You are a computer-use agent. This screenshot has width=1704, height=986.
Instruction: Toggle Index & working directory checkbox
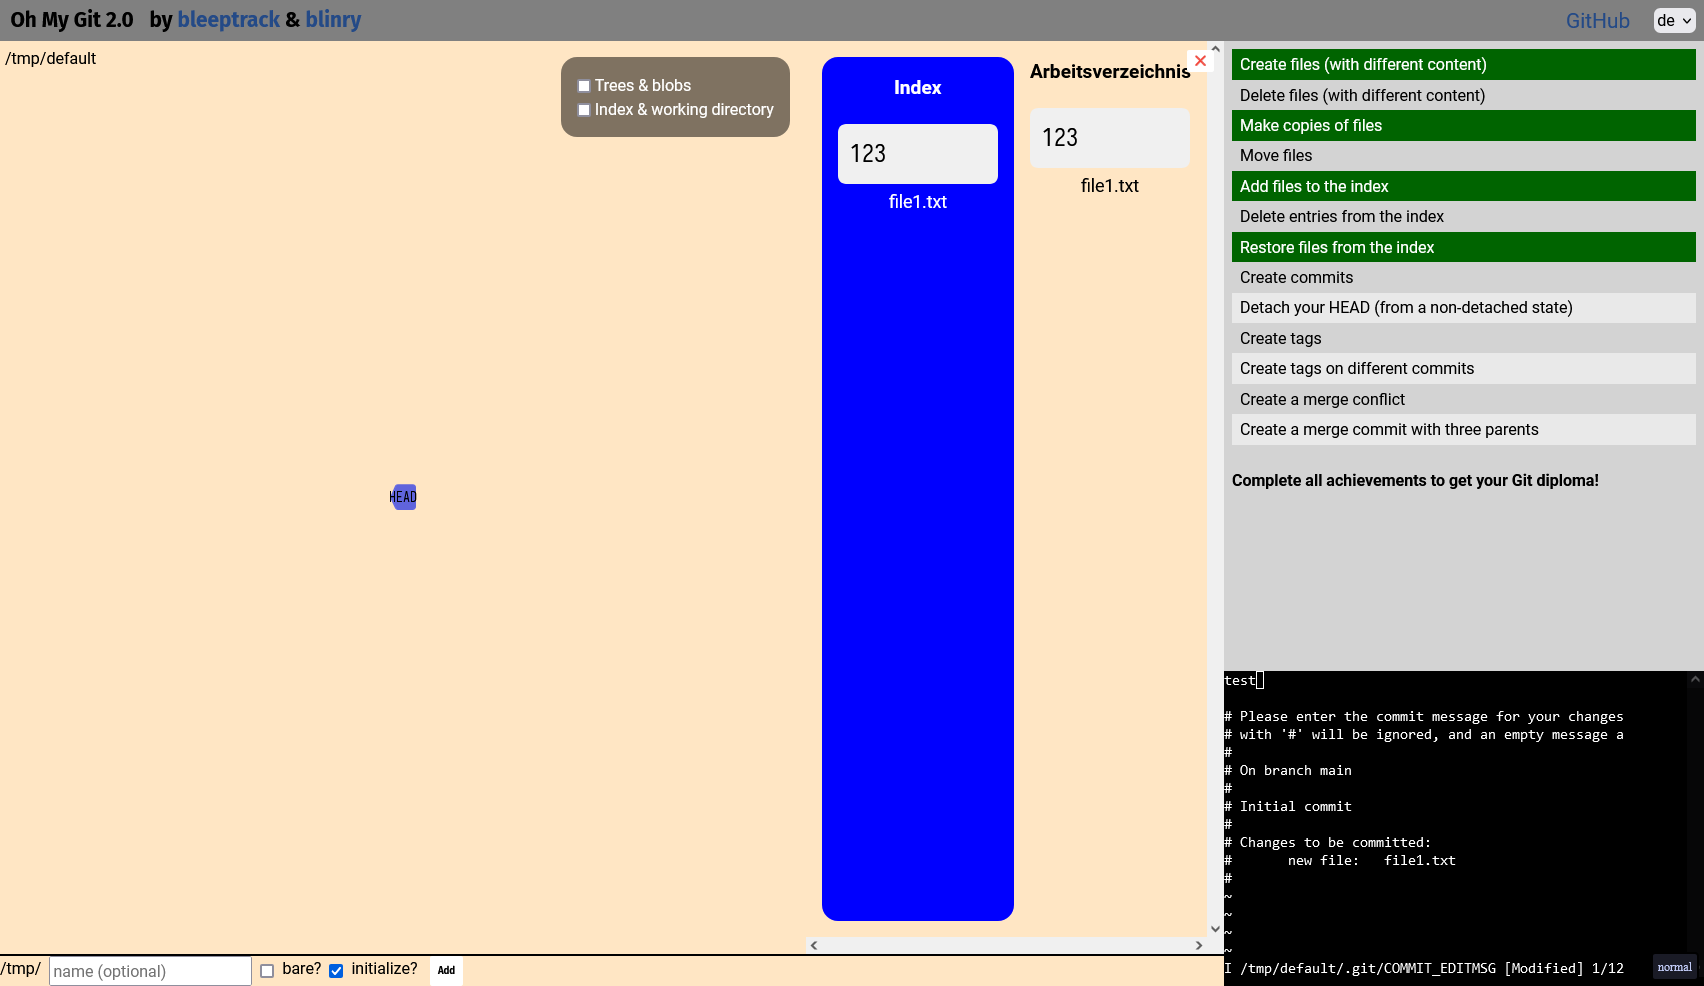[584, 110]
